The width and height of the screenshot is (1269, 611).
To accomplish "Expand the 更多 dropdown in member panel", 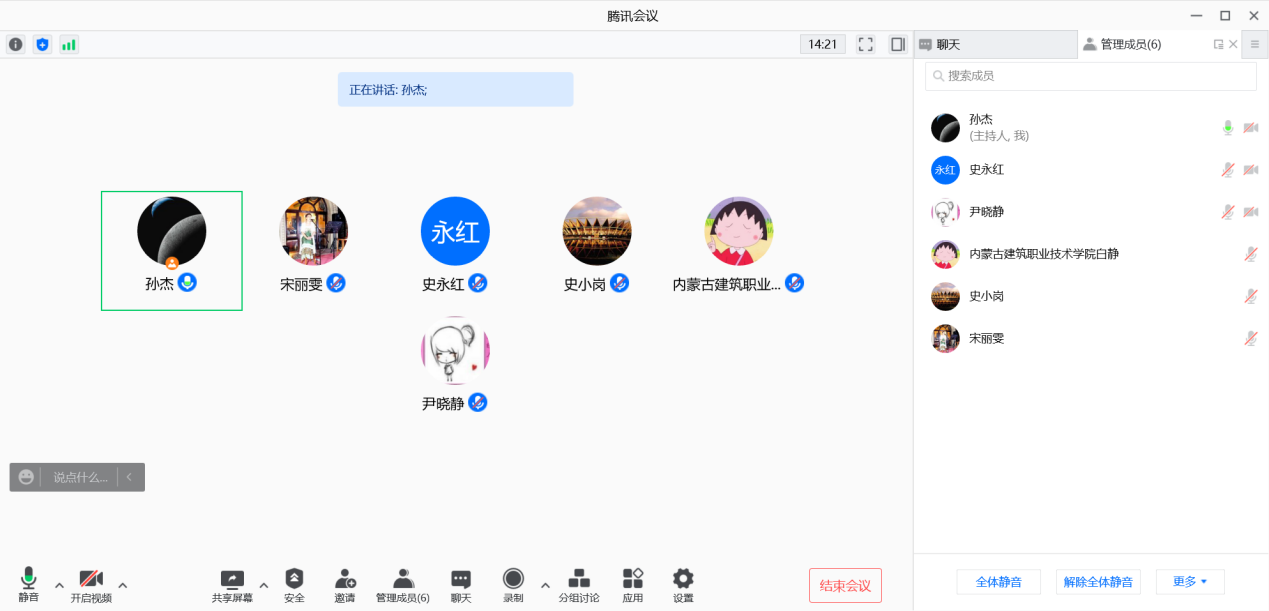I will click(x=1190, y=582).
